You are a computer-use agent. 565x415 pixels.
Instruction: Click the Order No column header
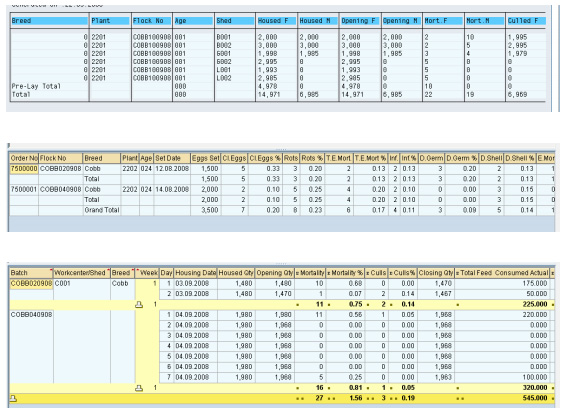click(24, 158)
